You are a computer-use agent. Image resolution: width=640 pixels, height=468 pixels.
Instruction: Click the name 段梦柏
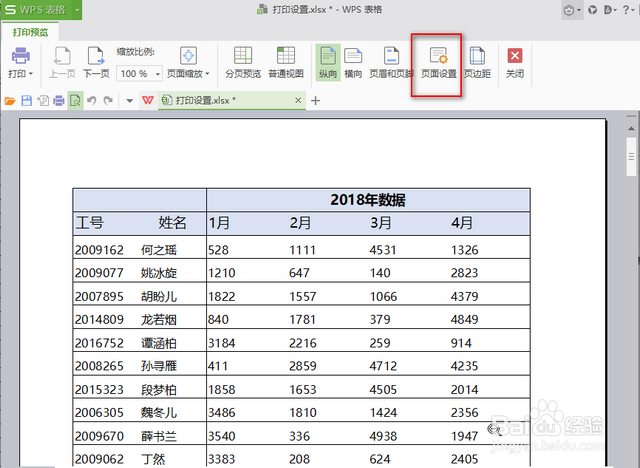pyautogui.click(x=159, y=389)
